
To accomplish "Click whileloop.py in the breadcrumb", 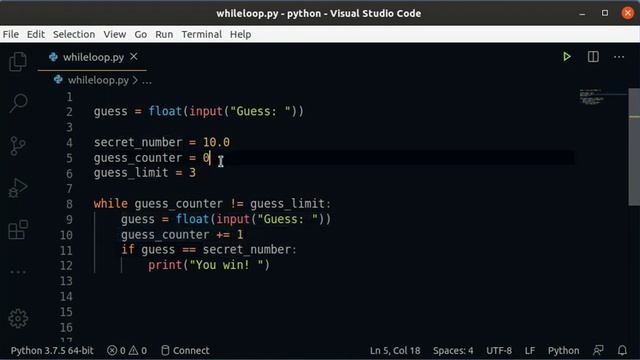I will (98, 80).
